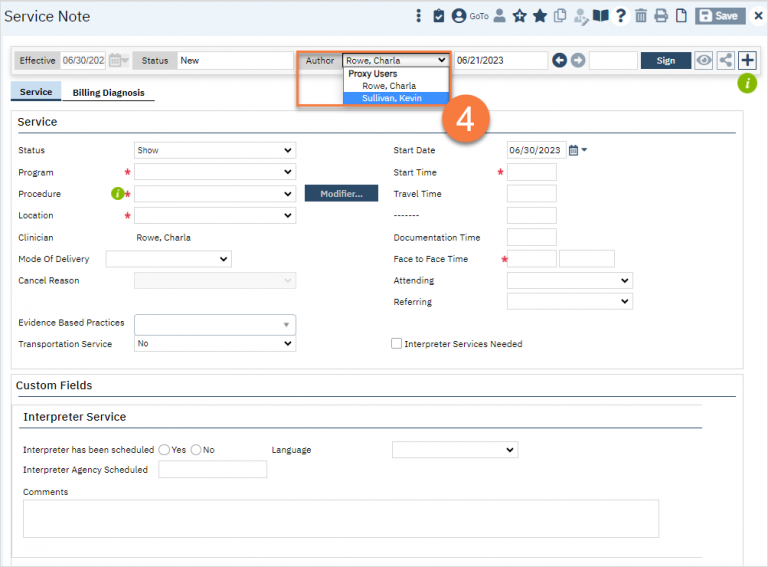Click the plus icon next to share
Screen dimensions: 768x567
pos(747,60)
